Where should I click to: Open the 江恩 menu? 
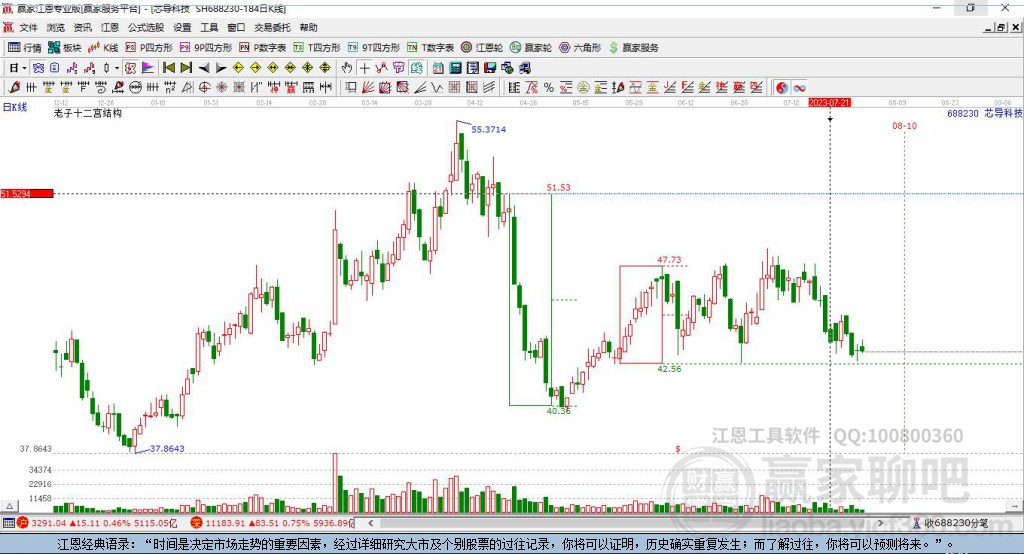[110, 27]
